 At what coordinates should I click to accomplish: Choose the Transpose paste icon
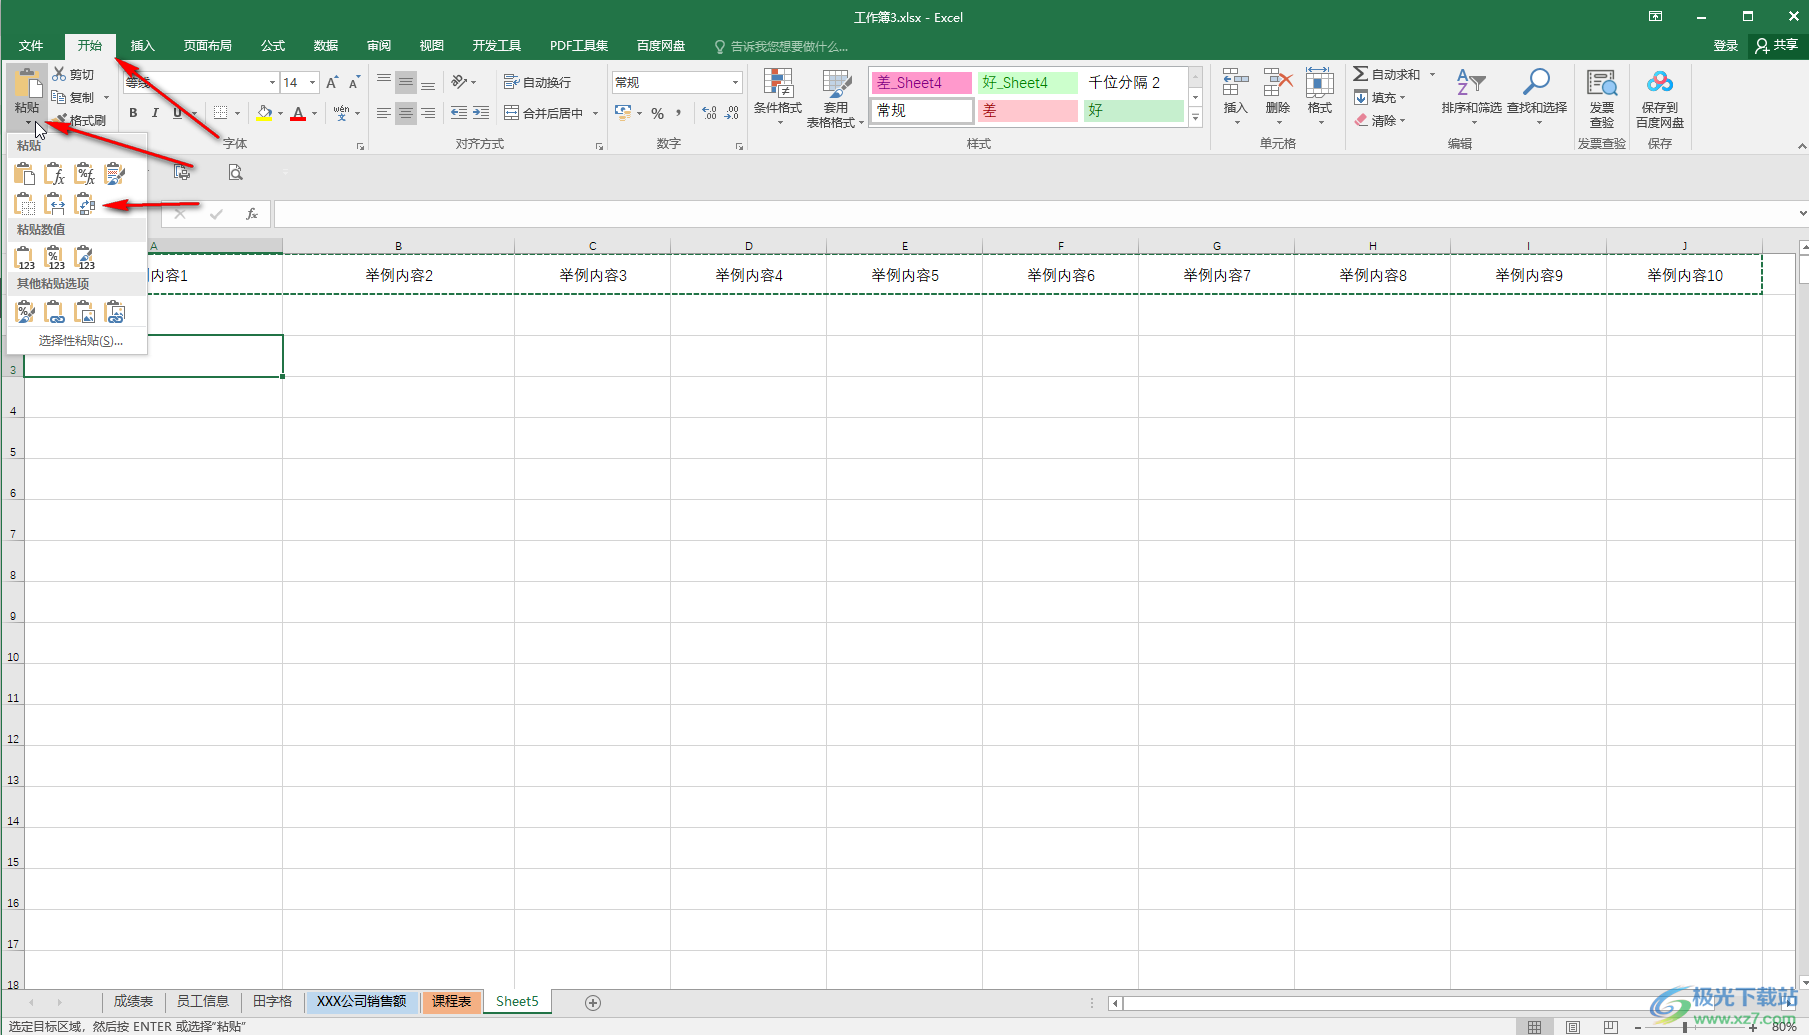(x=85, y=204)
